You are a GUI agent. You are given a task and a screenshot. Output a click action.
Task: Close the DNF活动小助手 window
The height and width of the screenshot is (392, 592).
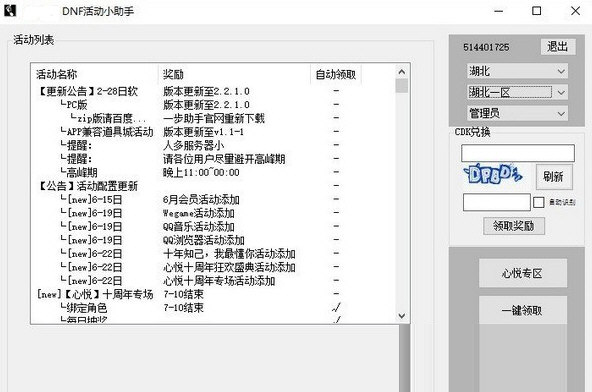click(x=575, y=11)
